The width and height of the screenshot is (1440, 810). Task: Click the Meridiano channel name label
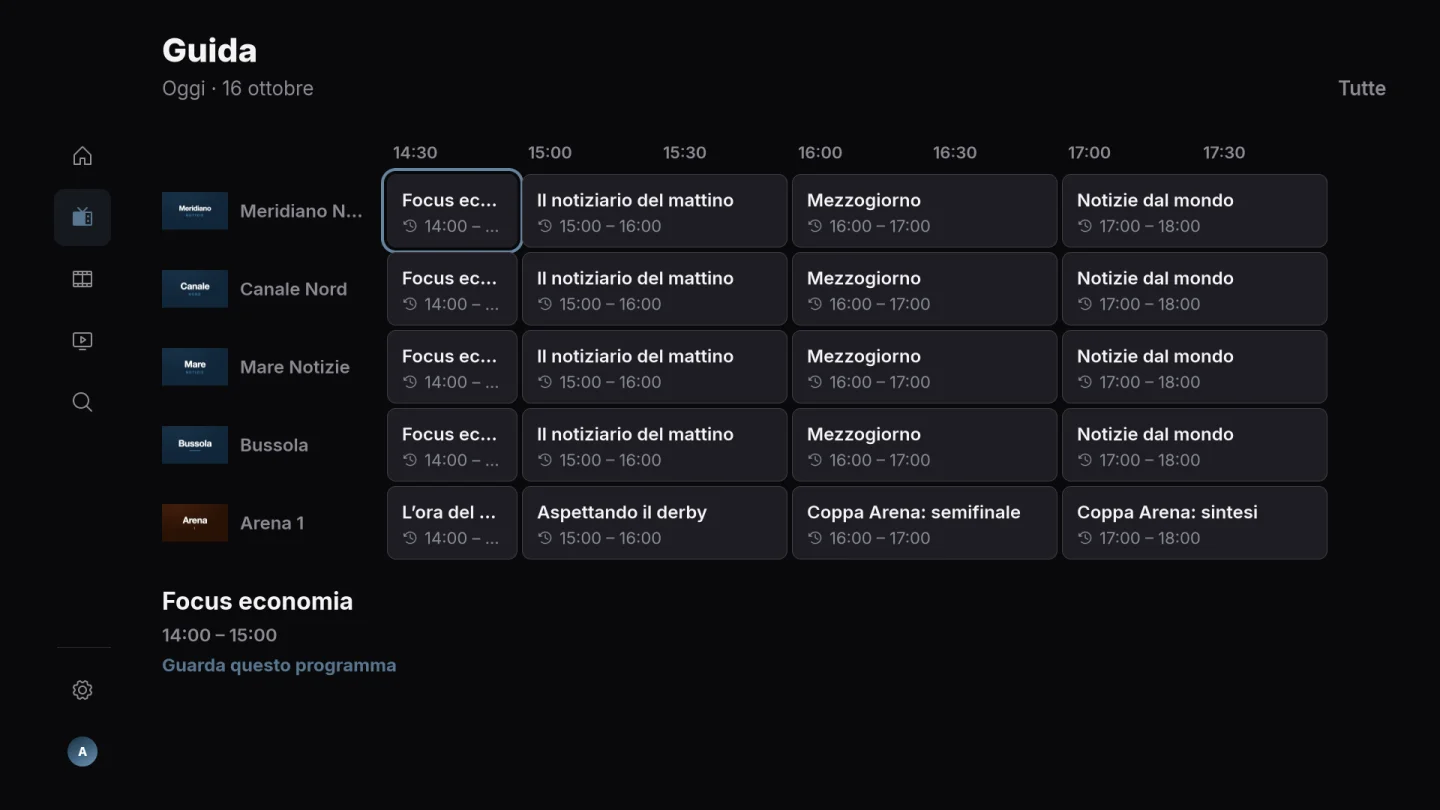coord(301,211)
